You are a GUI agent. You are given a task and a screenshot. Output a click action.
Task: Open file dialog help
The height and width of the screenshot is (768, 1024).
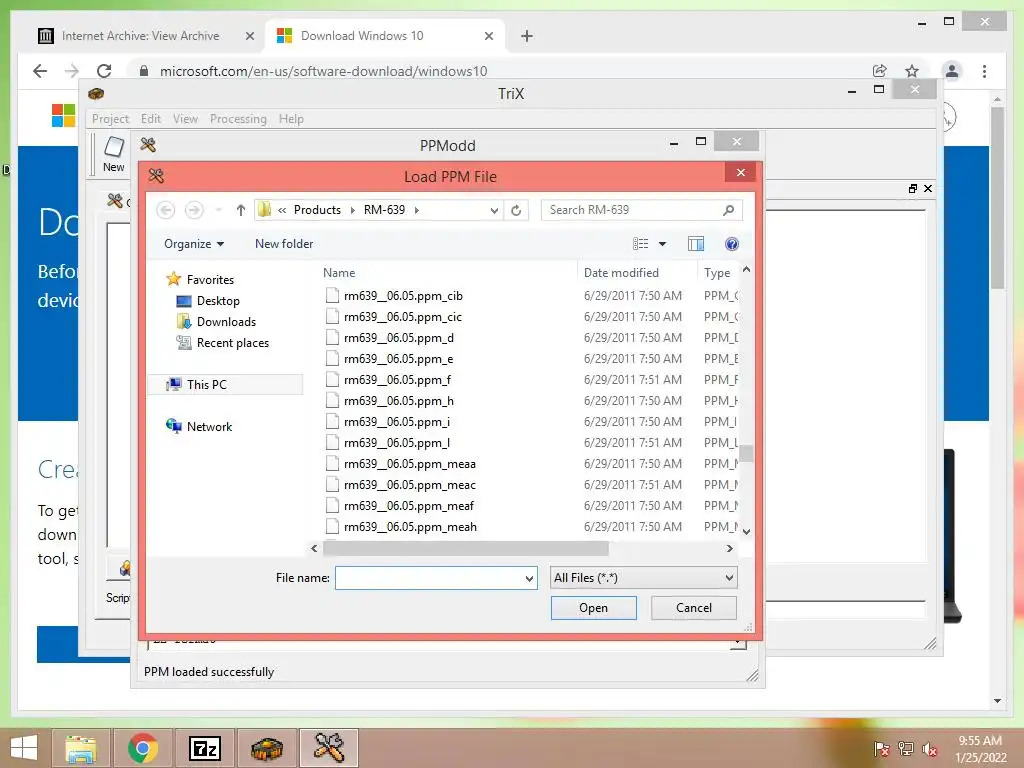click(x=732, y=244)
